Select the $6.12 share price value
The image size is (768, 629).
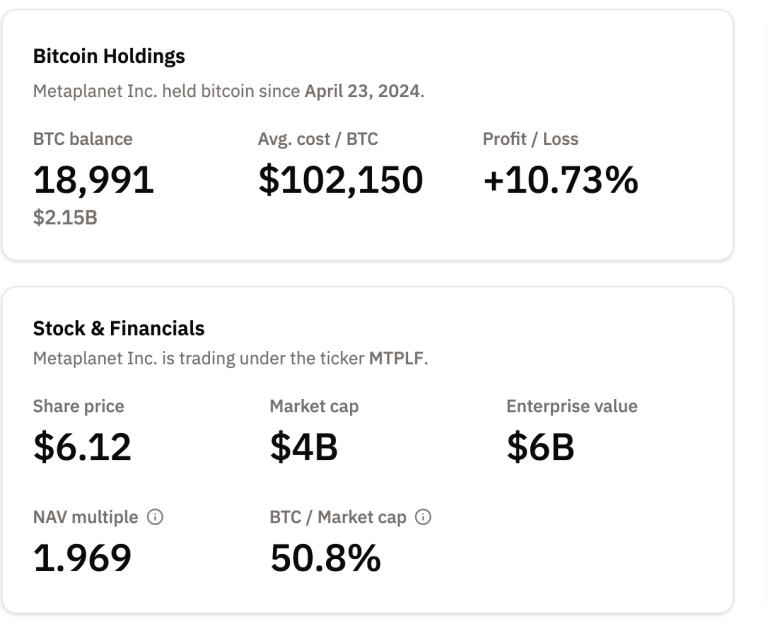point(82,448)
